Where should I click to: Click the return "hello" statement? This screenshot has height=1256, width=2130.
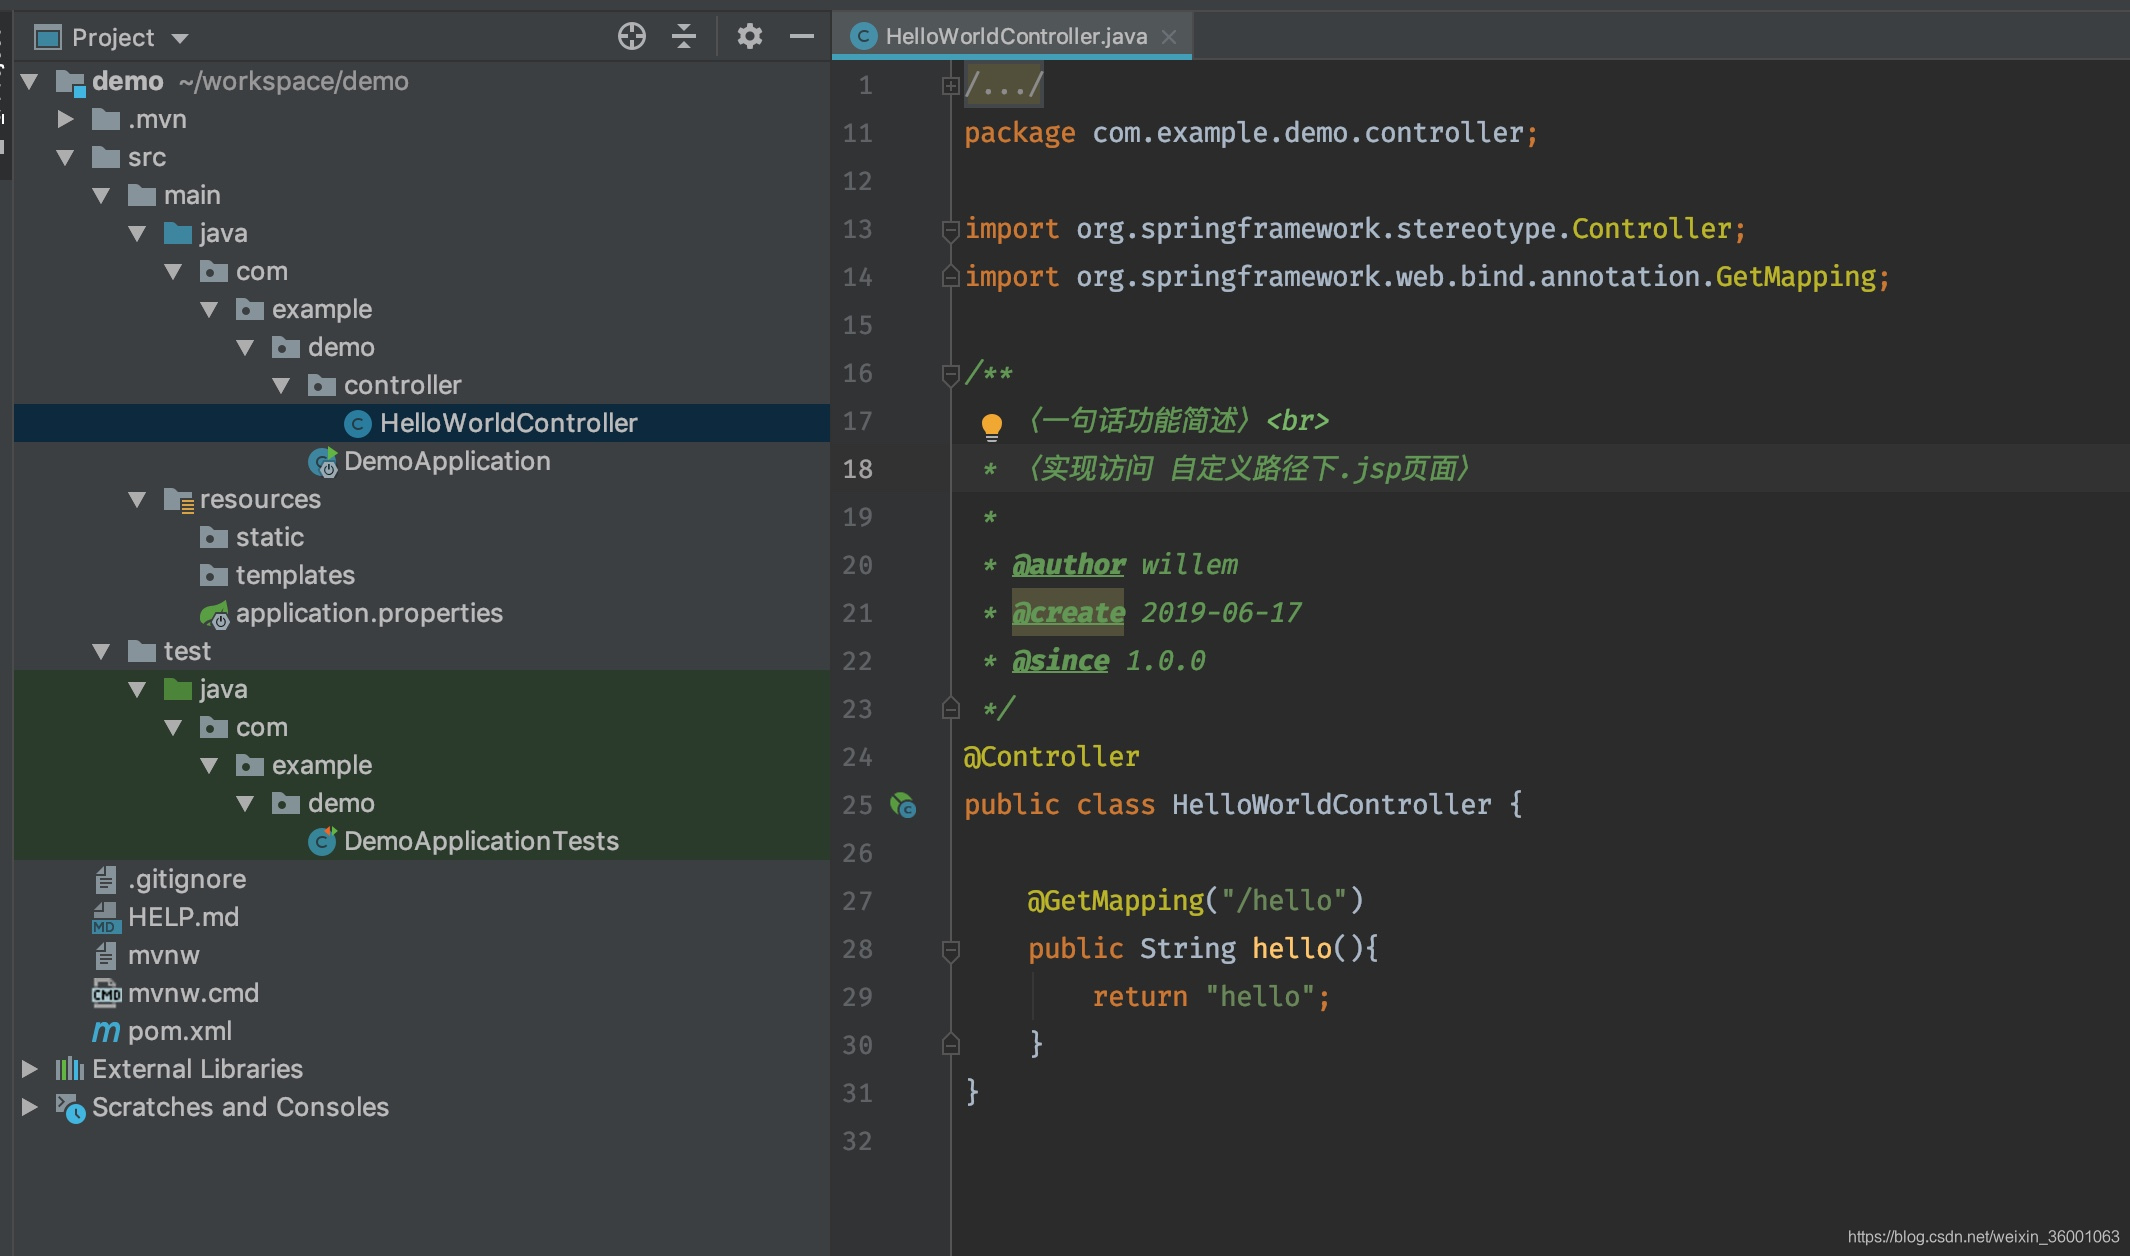coord(1210,997)
